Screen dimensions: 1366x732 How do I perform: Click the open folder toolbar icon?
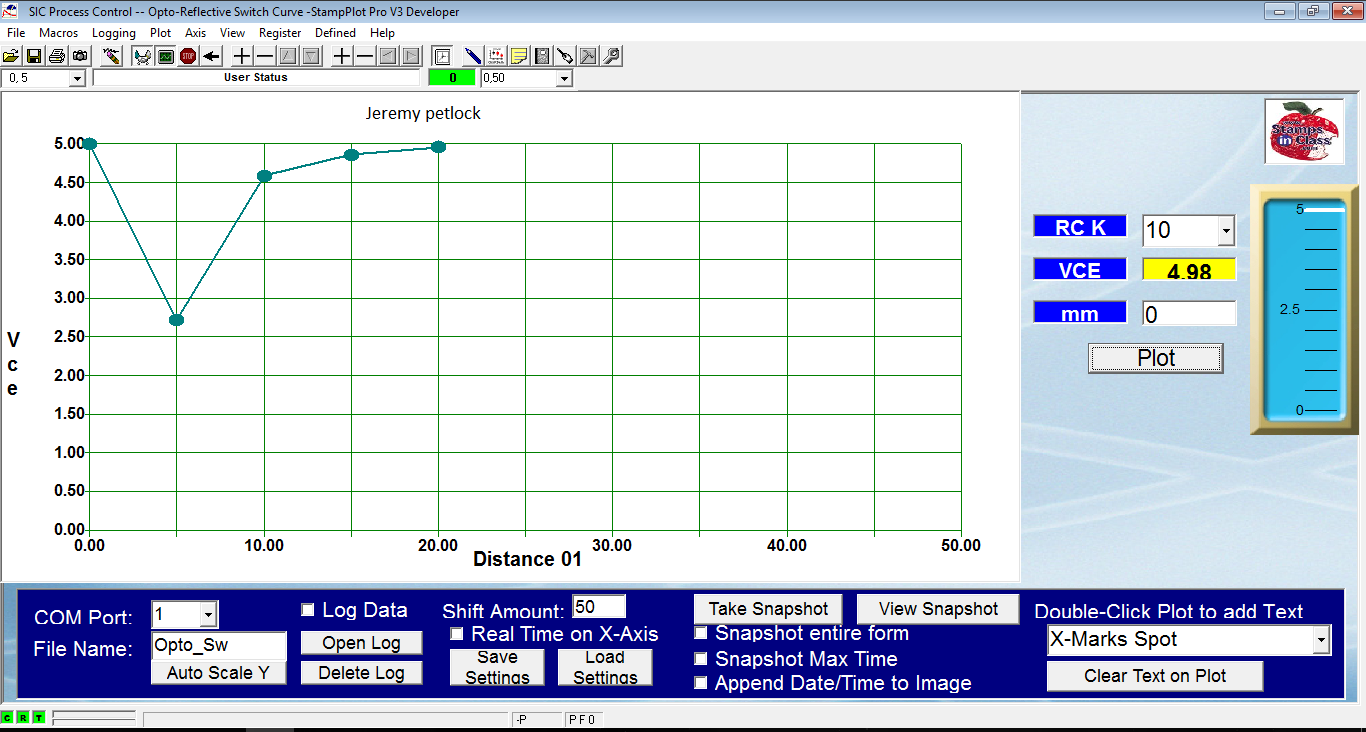(10, 56)
